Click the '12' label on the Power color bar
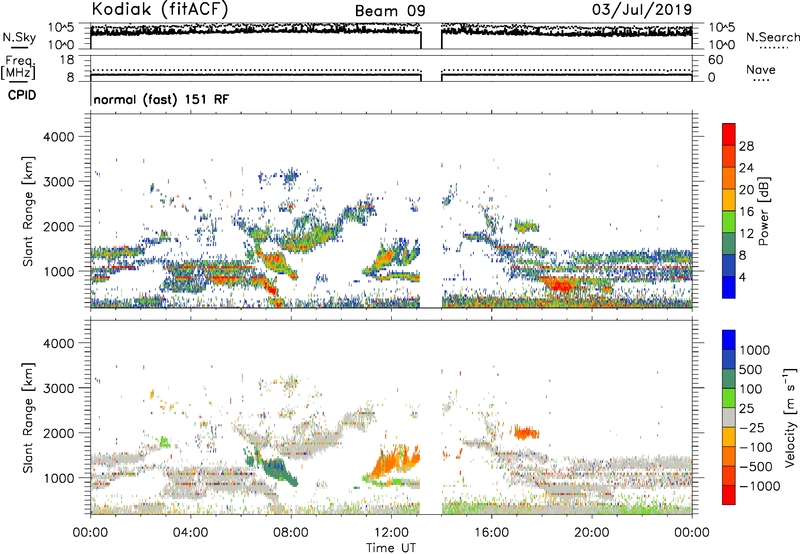800x554 pixels. point(746,234)
